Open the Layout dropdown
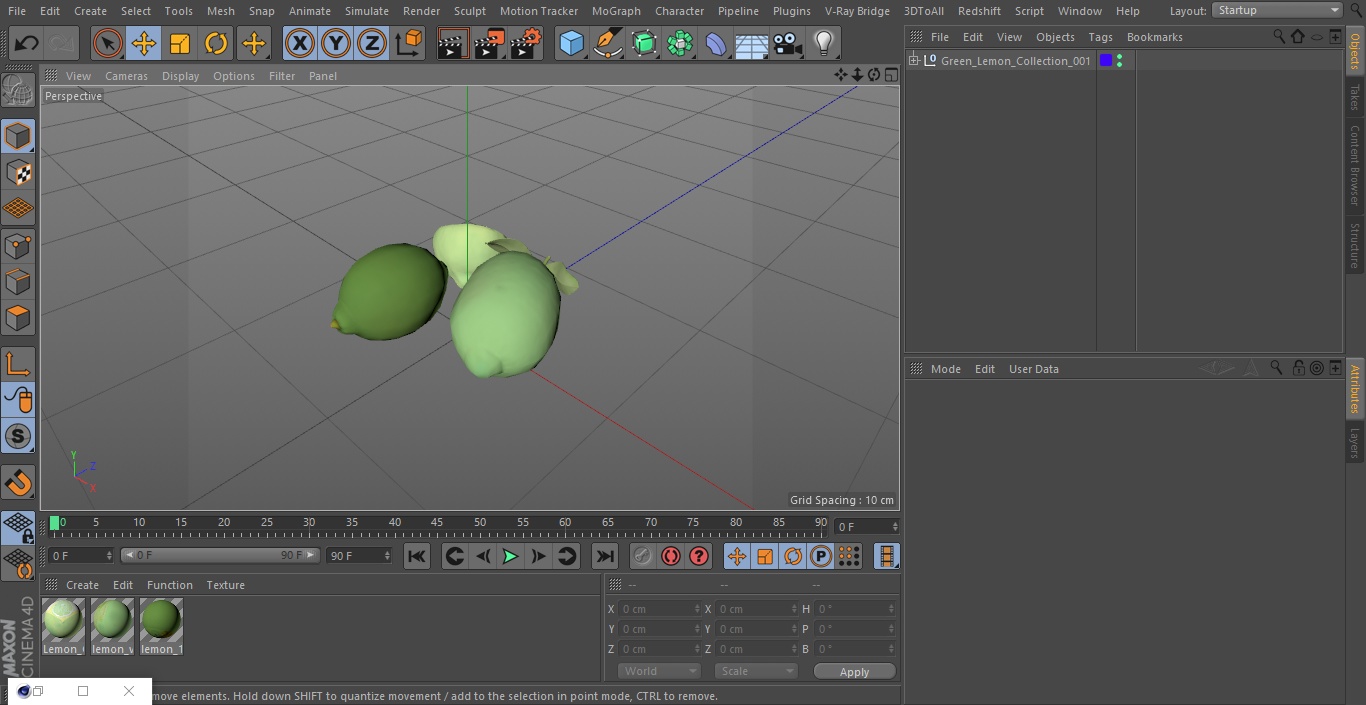1366x705 pixels. 1277,10
